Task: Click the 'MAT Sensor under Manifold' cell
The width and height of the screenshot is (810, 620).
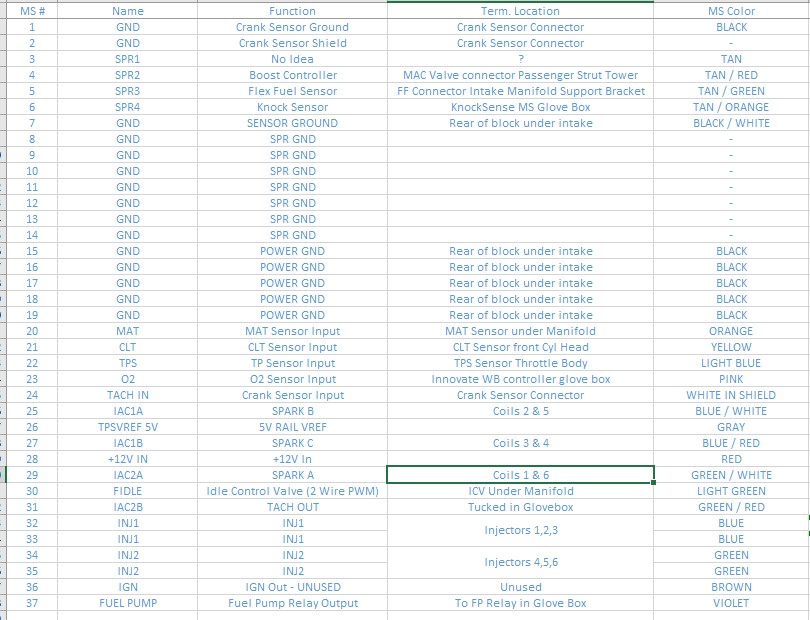Action: coord(520,331)
